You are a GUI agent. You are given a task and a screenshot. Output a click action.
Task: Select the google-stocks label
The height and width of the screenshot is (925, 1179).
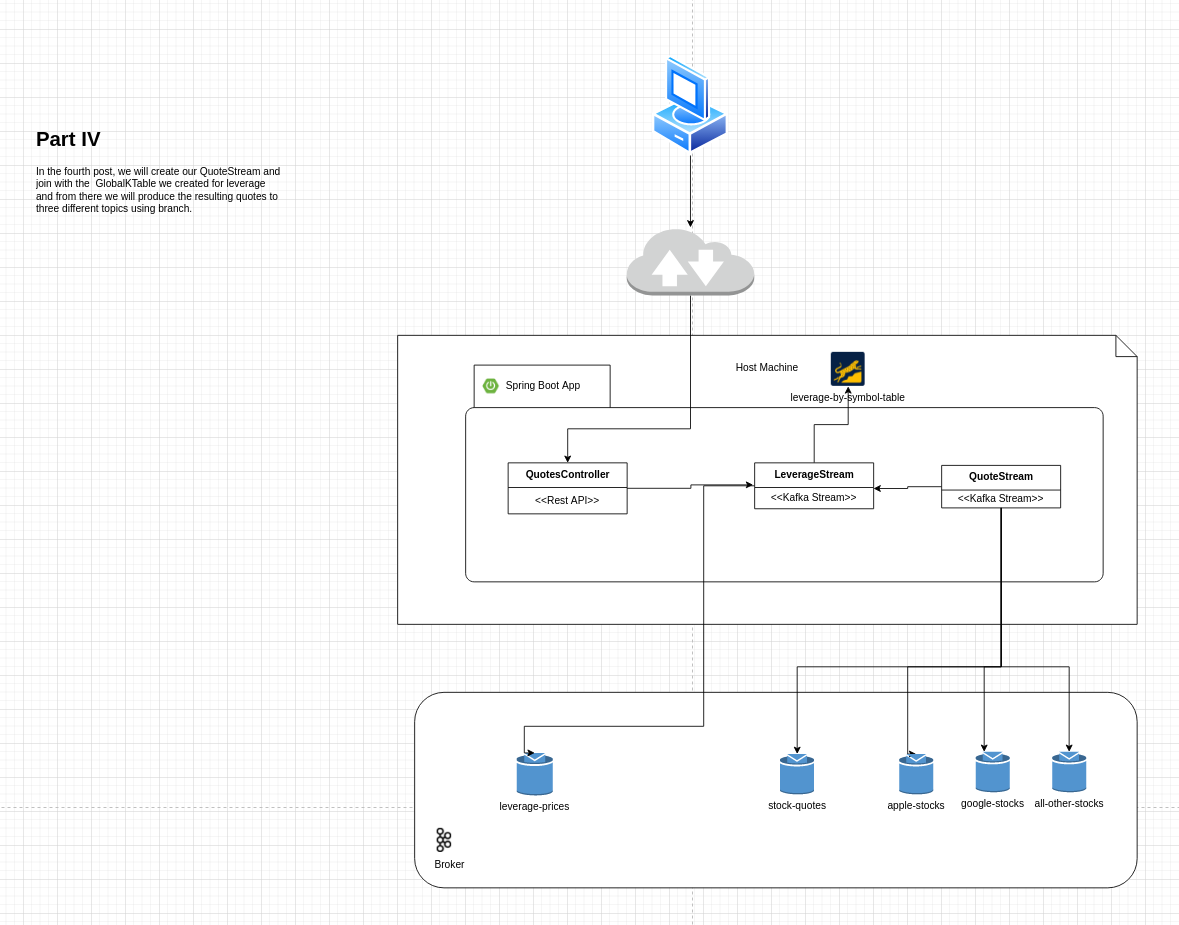[993, 804]
